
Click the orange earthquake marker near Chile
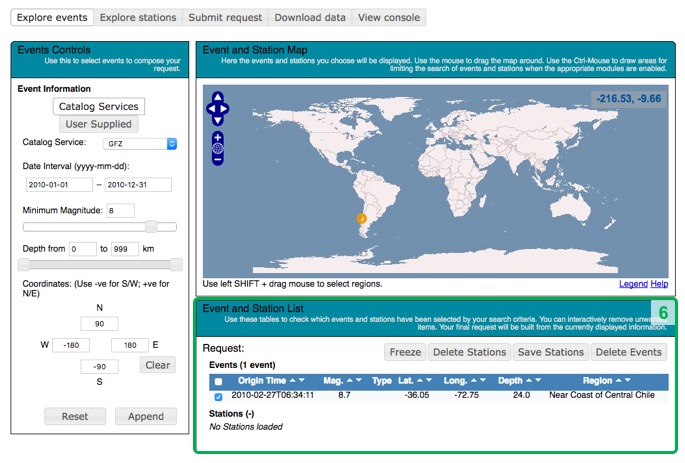pyautogui.click(x=361, y=218)
